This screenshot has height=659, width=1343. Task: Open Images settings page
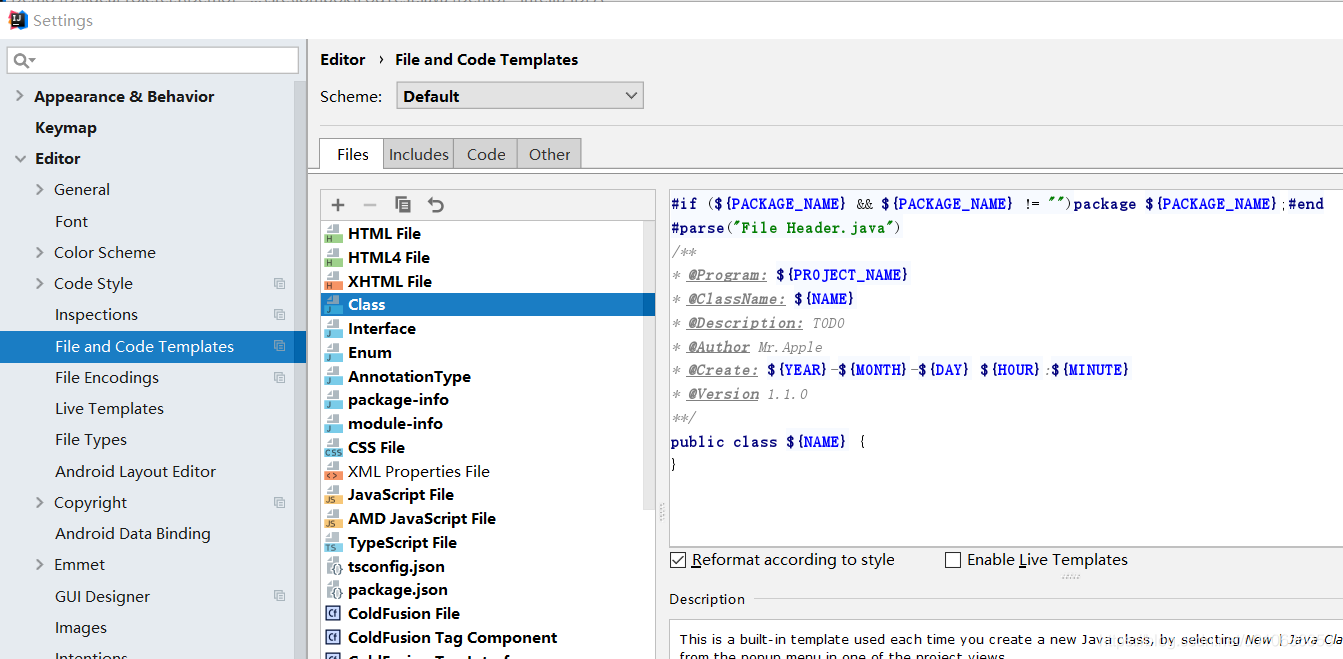pyautogui.click(x=81, y=628)
